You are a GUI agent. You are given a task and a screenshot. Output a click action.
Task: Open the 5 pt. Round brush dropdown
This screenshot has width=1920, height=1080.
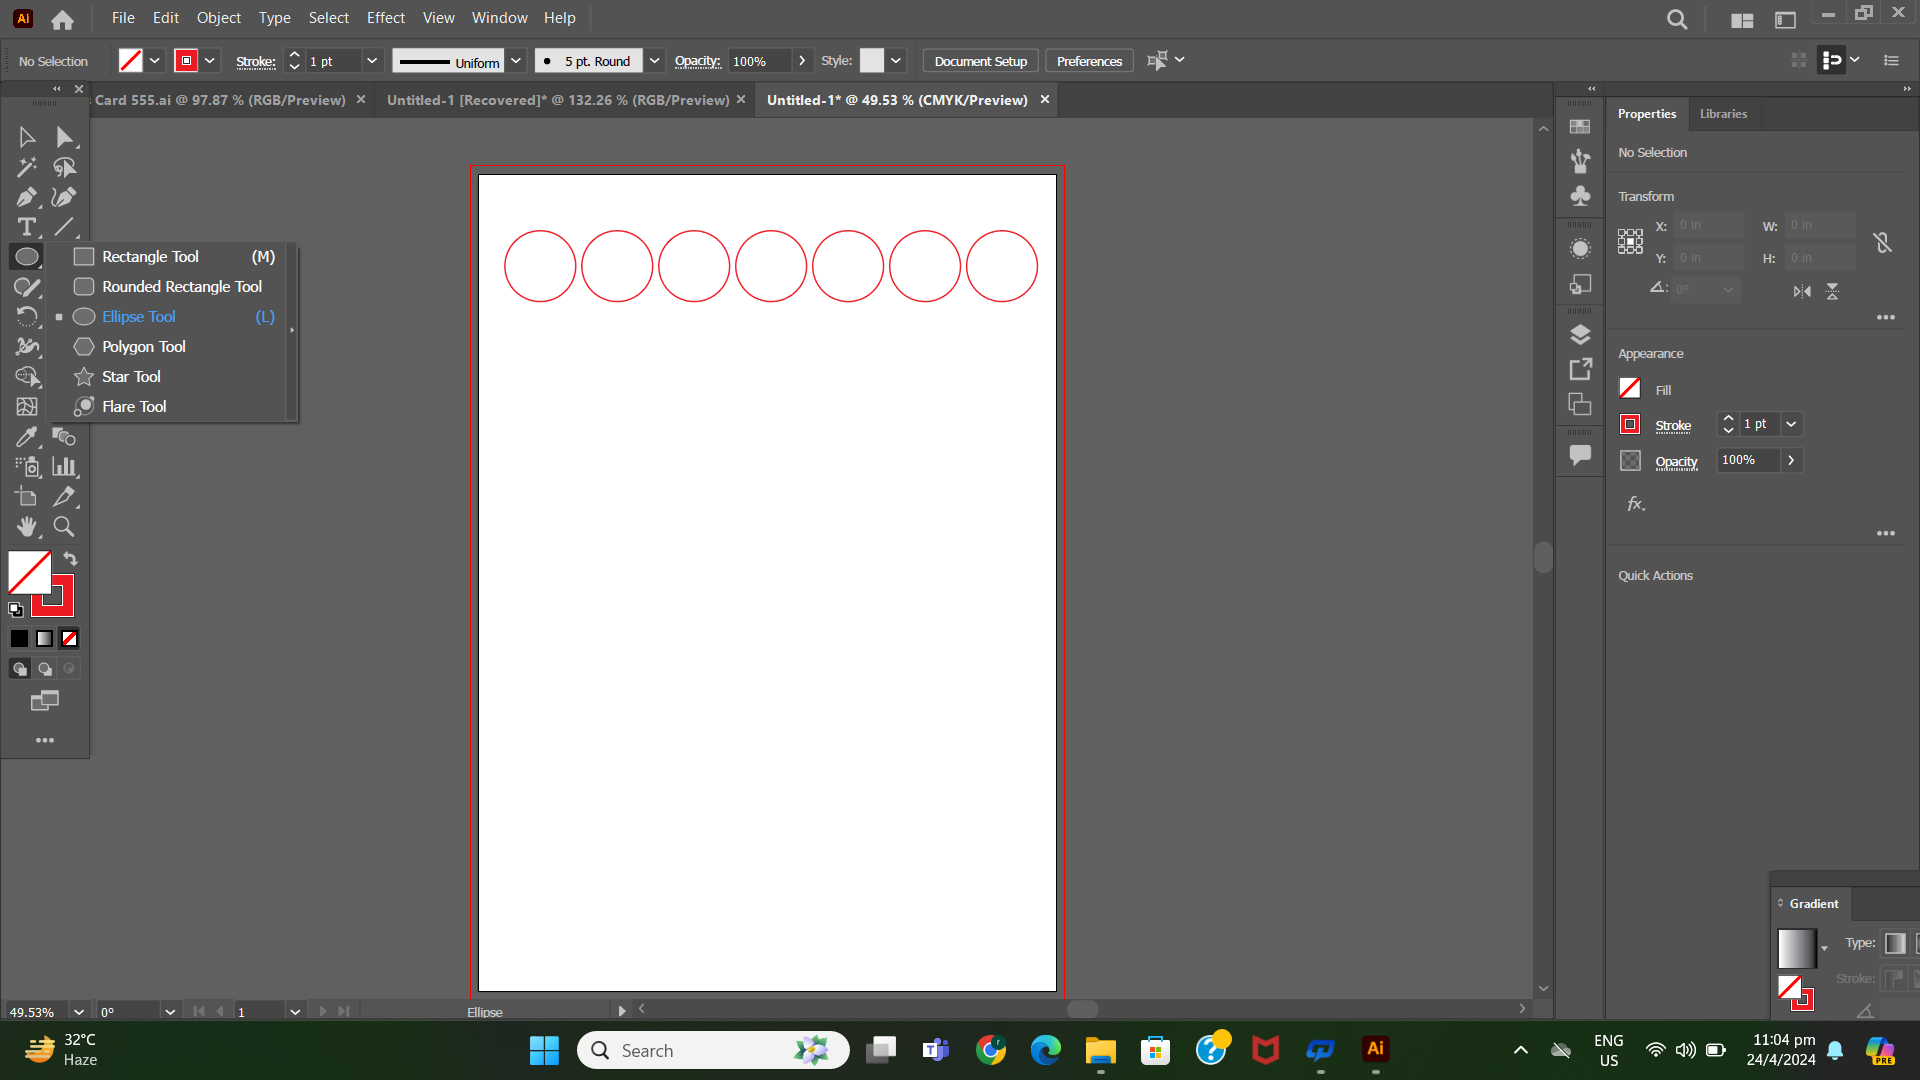coord(654,61)
